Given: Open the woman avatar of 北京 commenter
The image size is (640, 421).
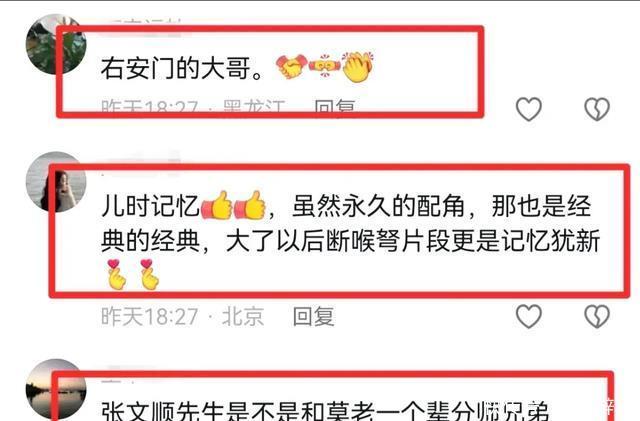Looking at the screenshot, I should point(56,182).
